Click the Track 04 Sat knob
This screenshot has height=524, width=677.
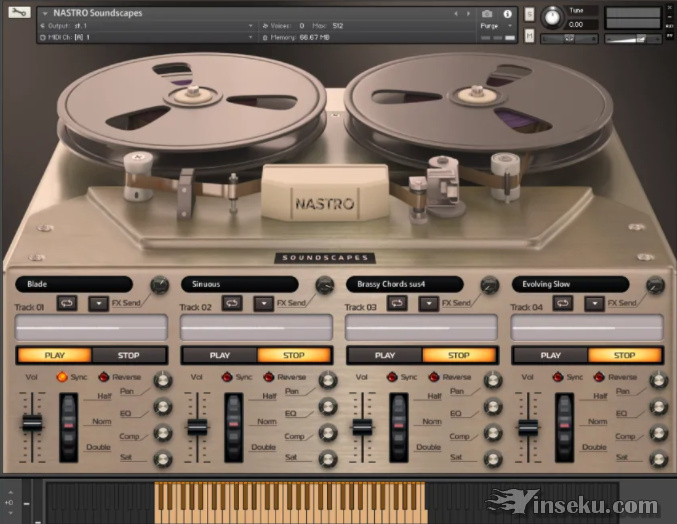[657, 459]
